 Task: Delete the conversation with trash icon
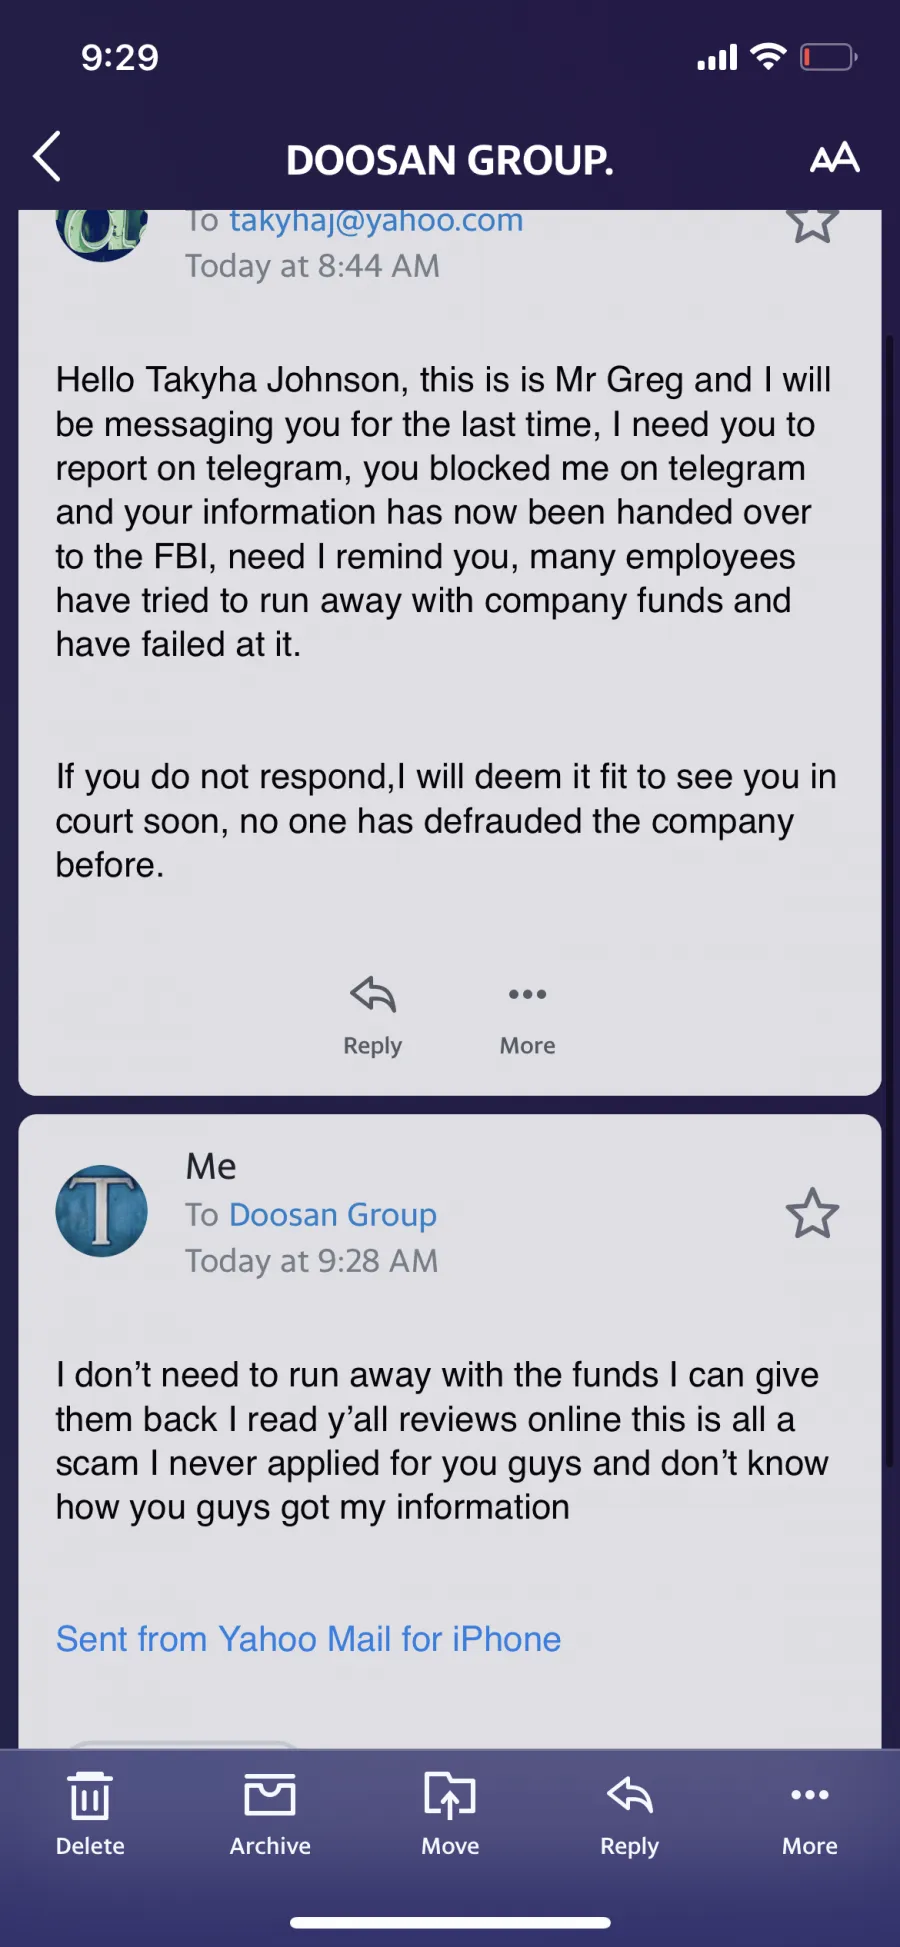(x=90, y=1814)
